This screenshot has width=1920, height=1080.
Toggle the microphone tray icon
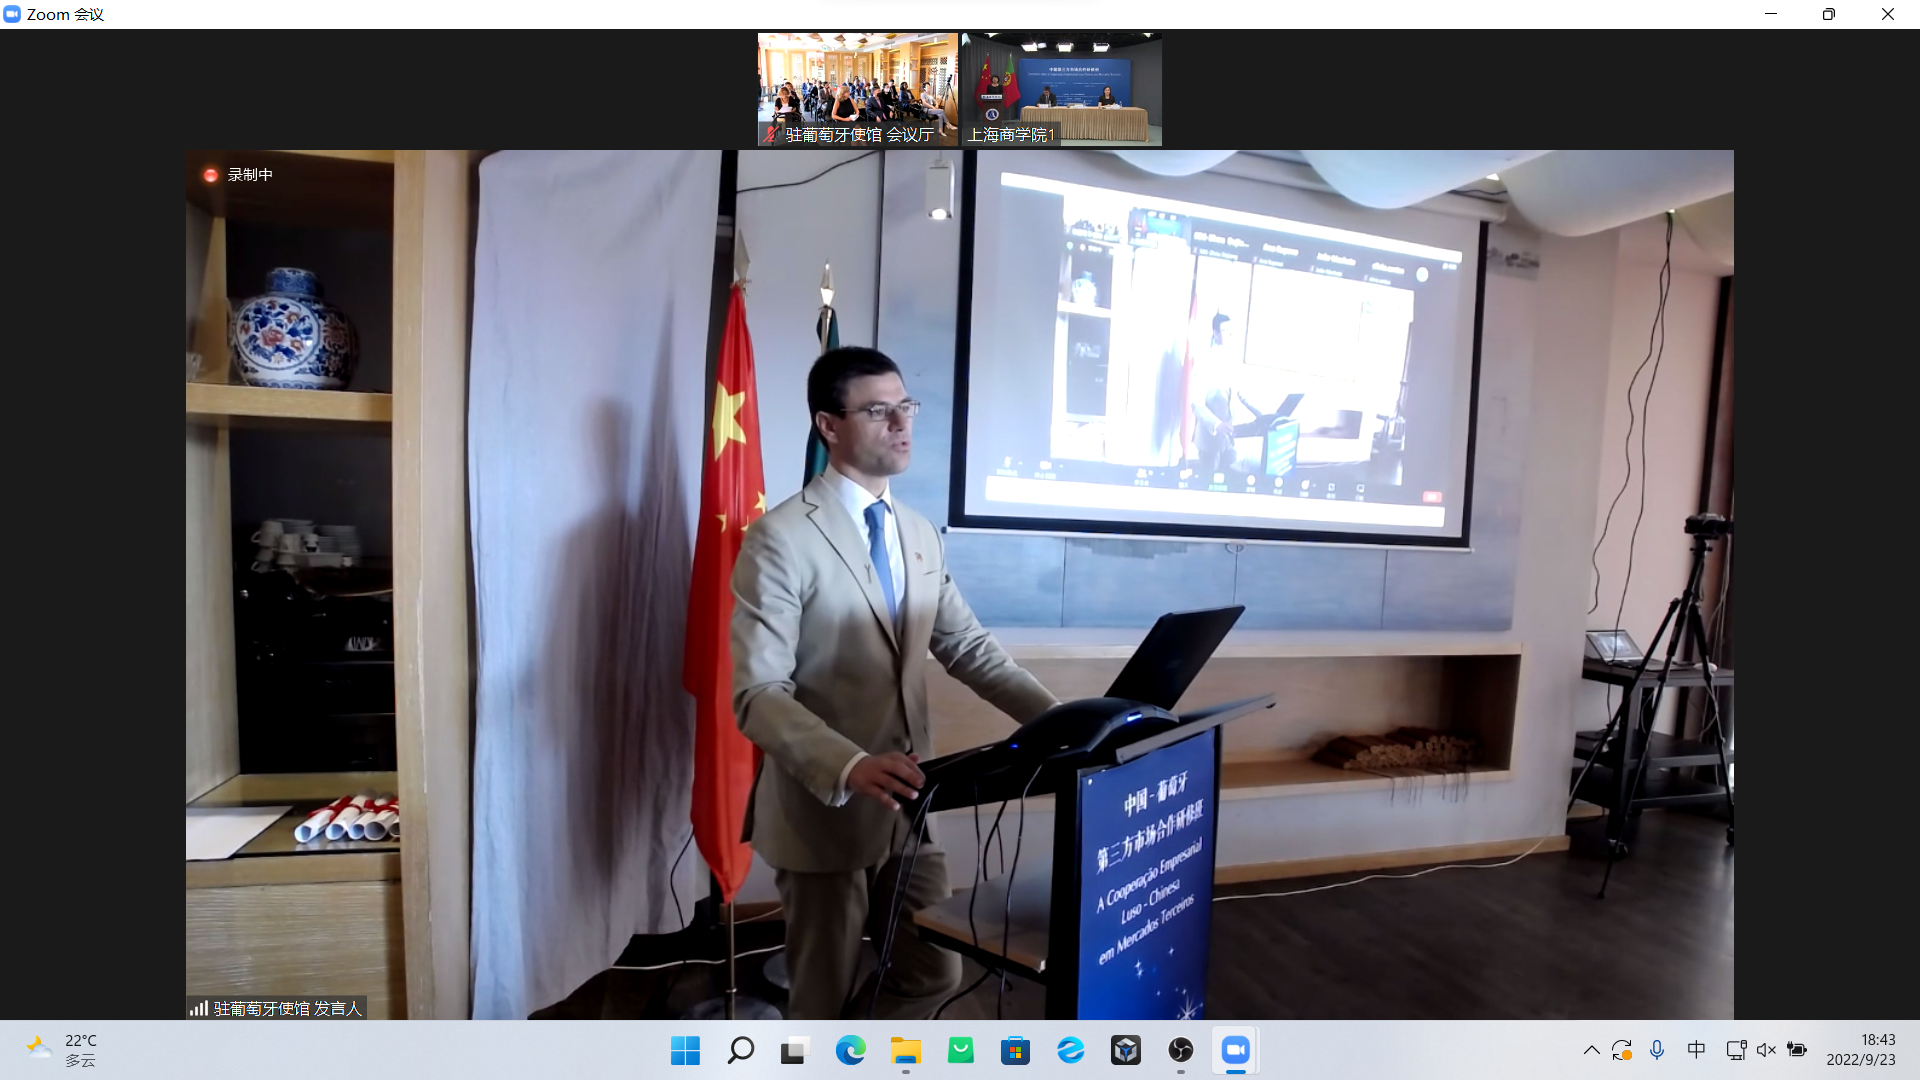coord(1657,1050)
